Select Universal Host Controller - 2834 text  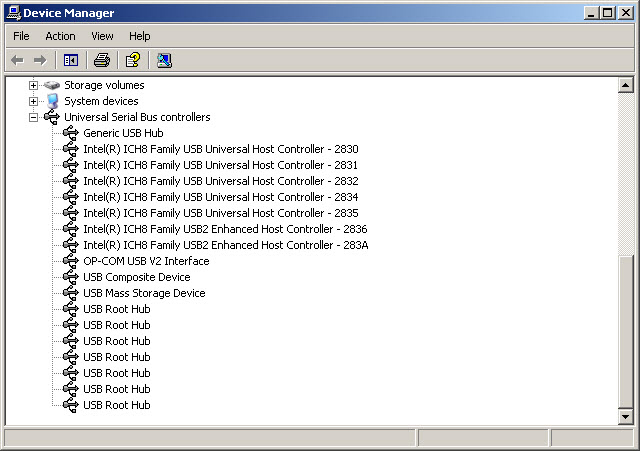(x=221, y=197)
